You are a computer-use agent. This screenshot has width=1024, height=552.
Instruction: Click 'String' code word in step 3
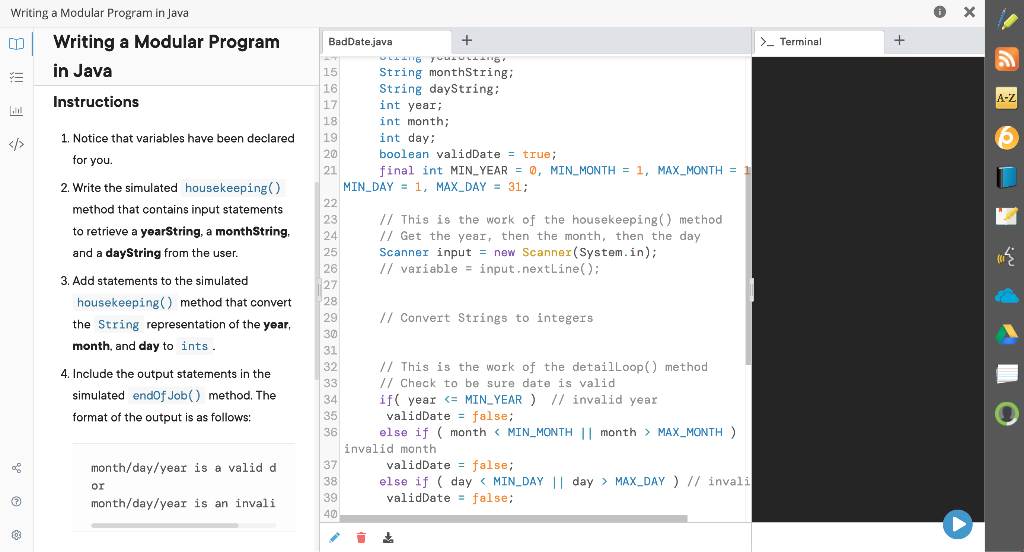click(x=118, y=325)
